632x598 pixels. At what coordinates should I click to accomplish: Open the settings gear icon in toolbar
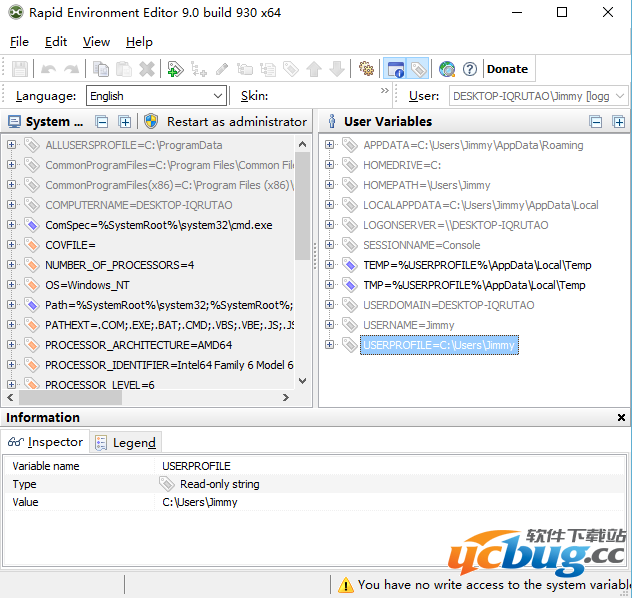click(366, 69)
